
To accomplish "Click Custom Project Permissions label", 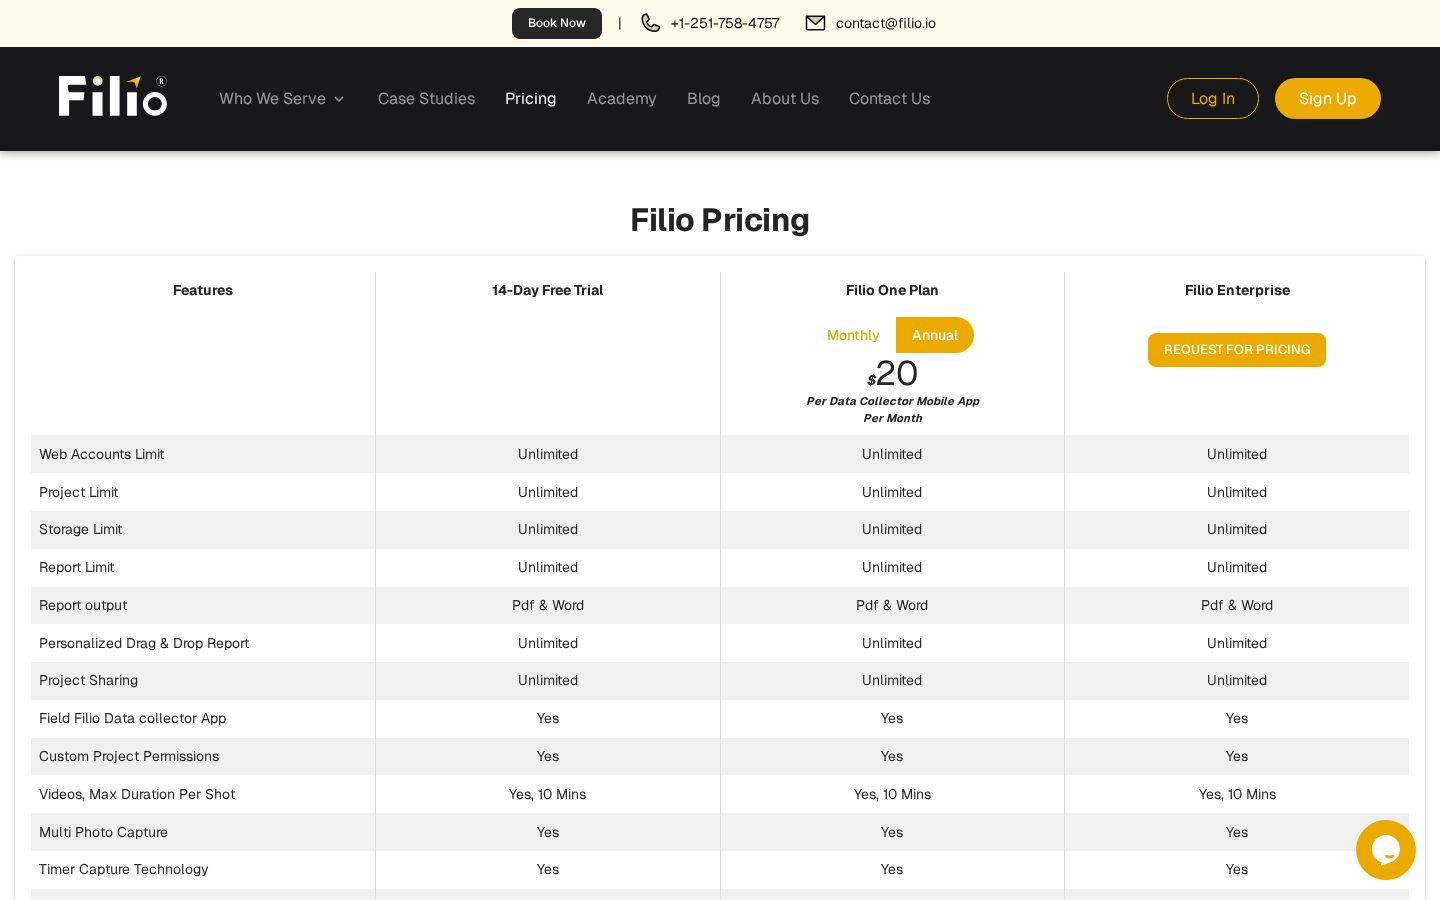I will 129,756.
